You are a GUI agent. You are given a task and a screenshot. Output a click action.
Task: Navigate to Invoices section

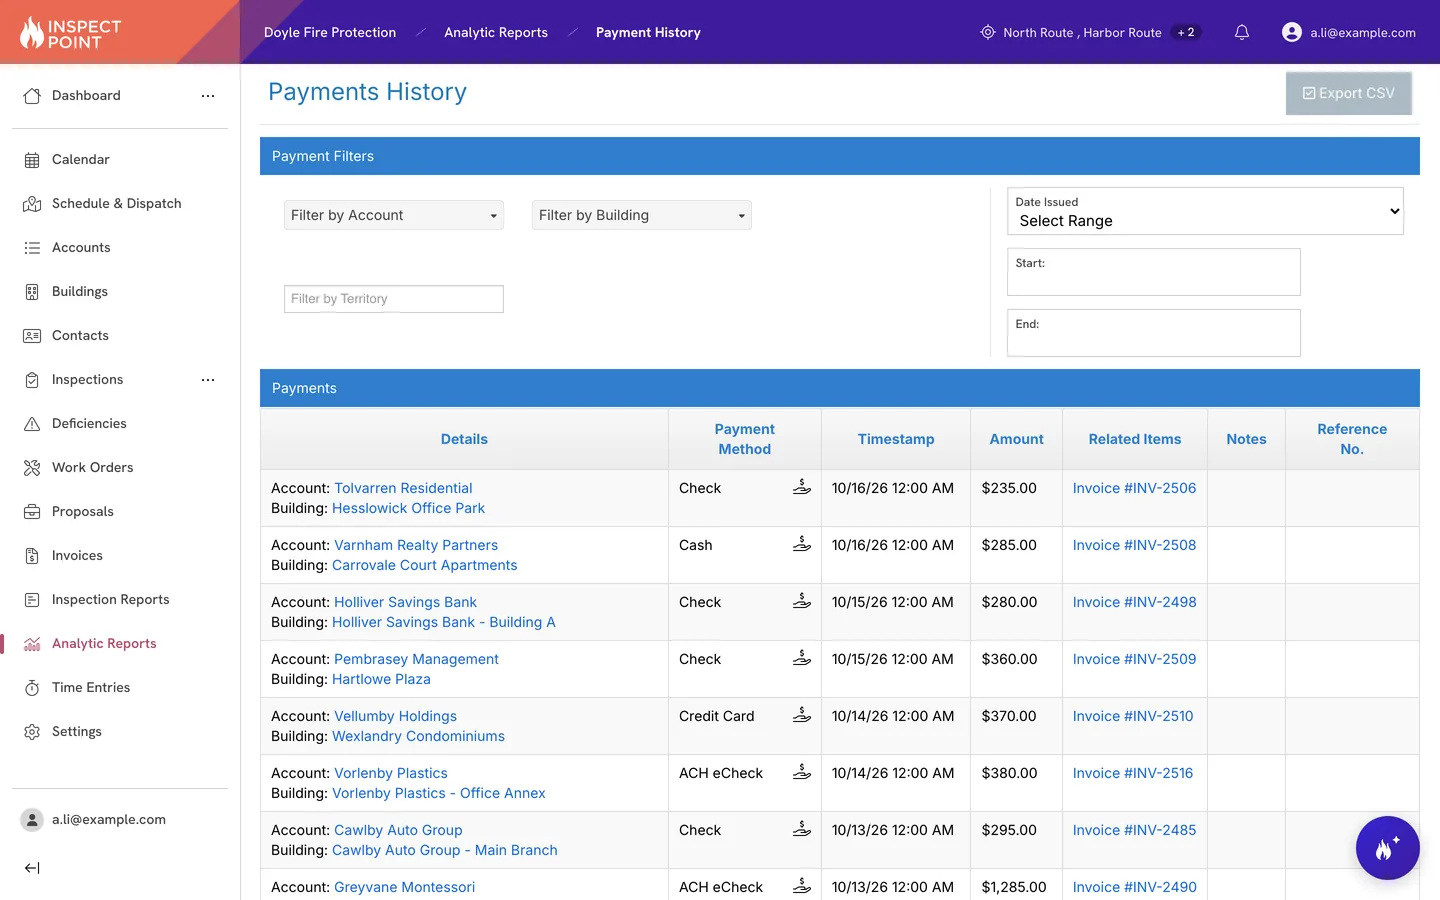[x=77, y=556]
